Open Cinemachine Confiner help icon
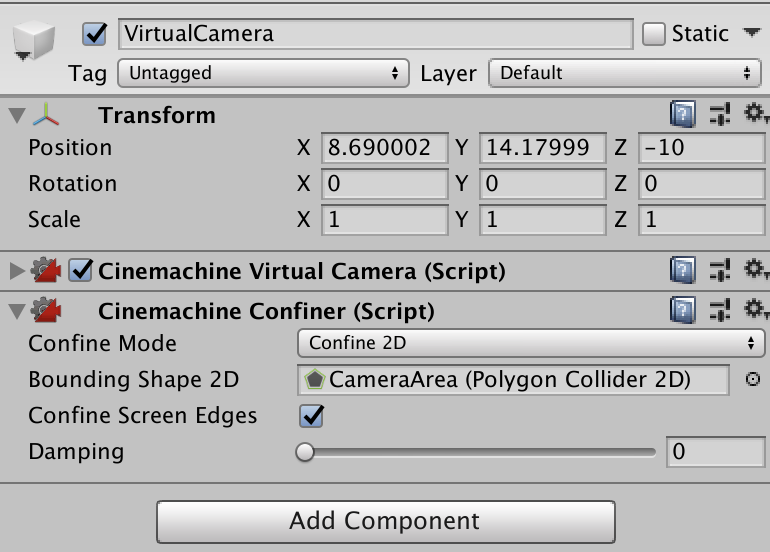 click(x=683, y=310)
